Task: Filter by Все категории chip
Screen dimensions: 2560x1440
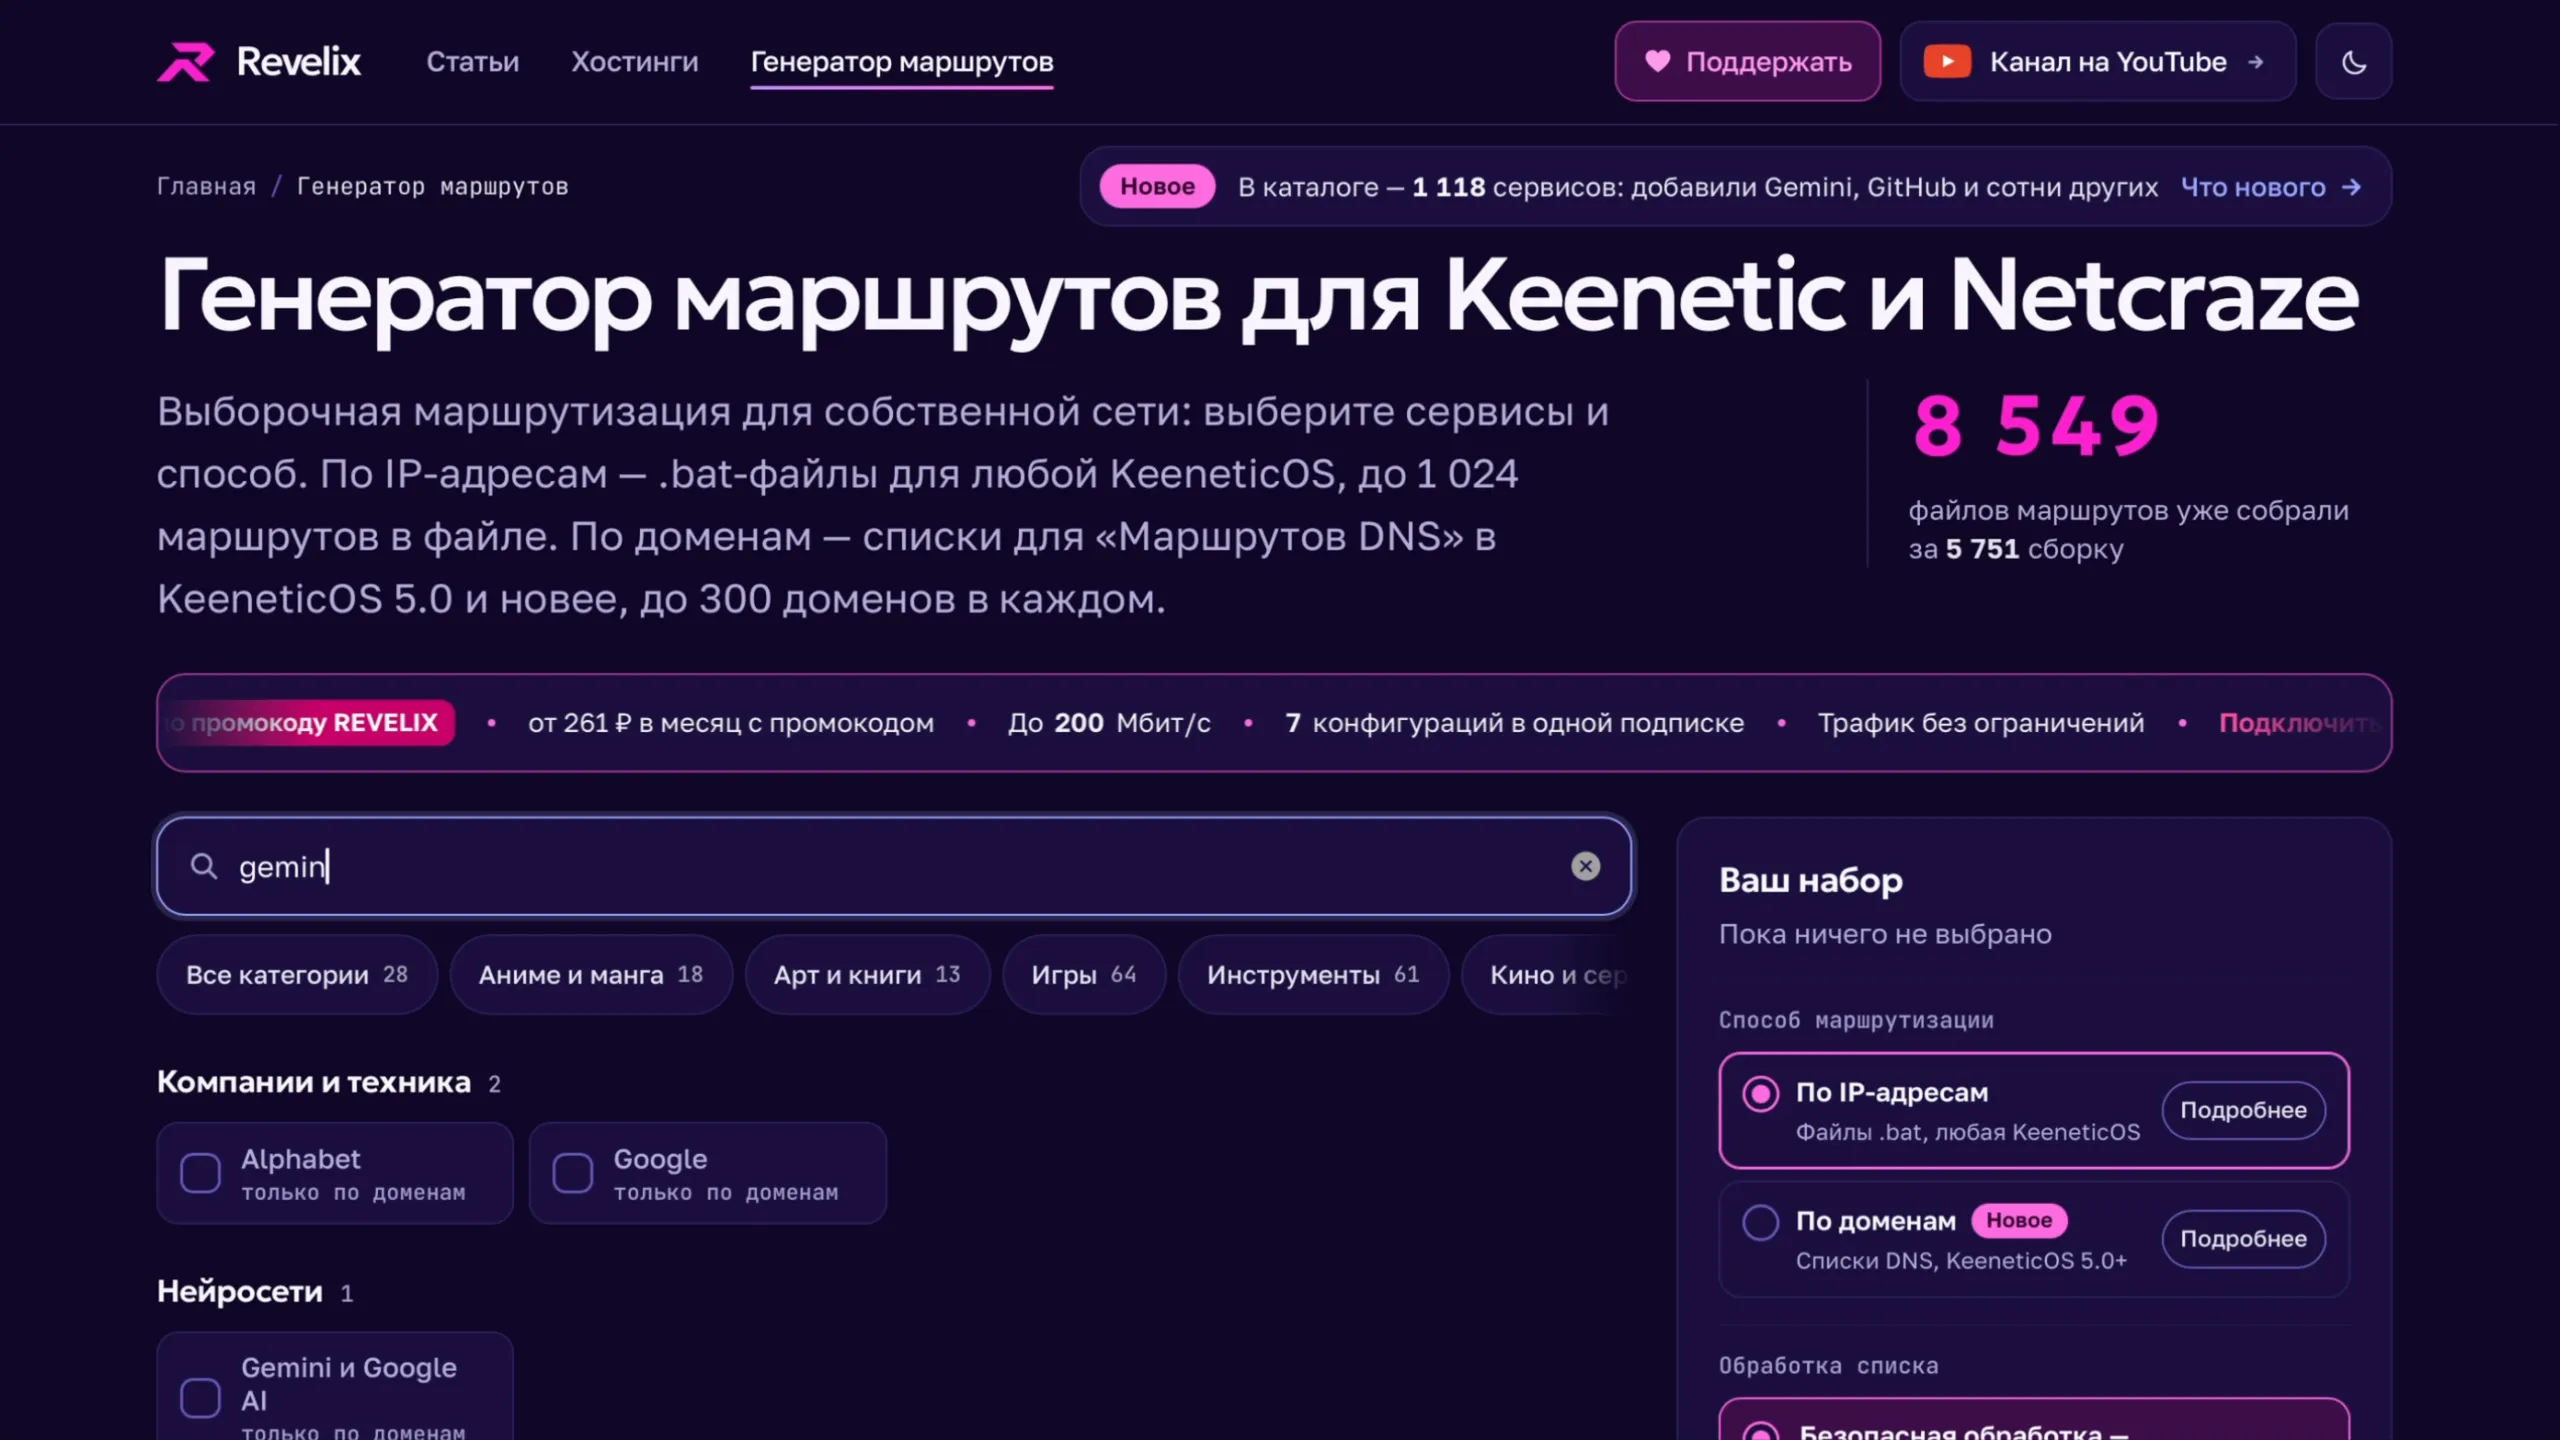Action: point(297,975)
